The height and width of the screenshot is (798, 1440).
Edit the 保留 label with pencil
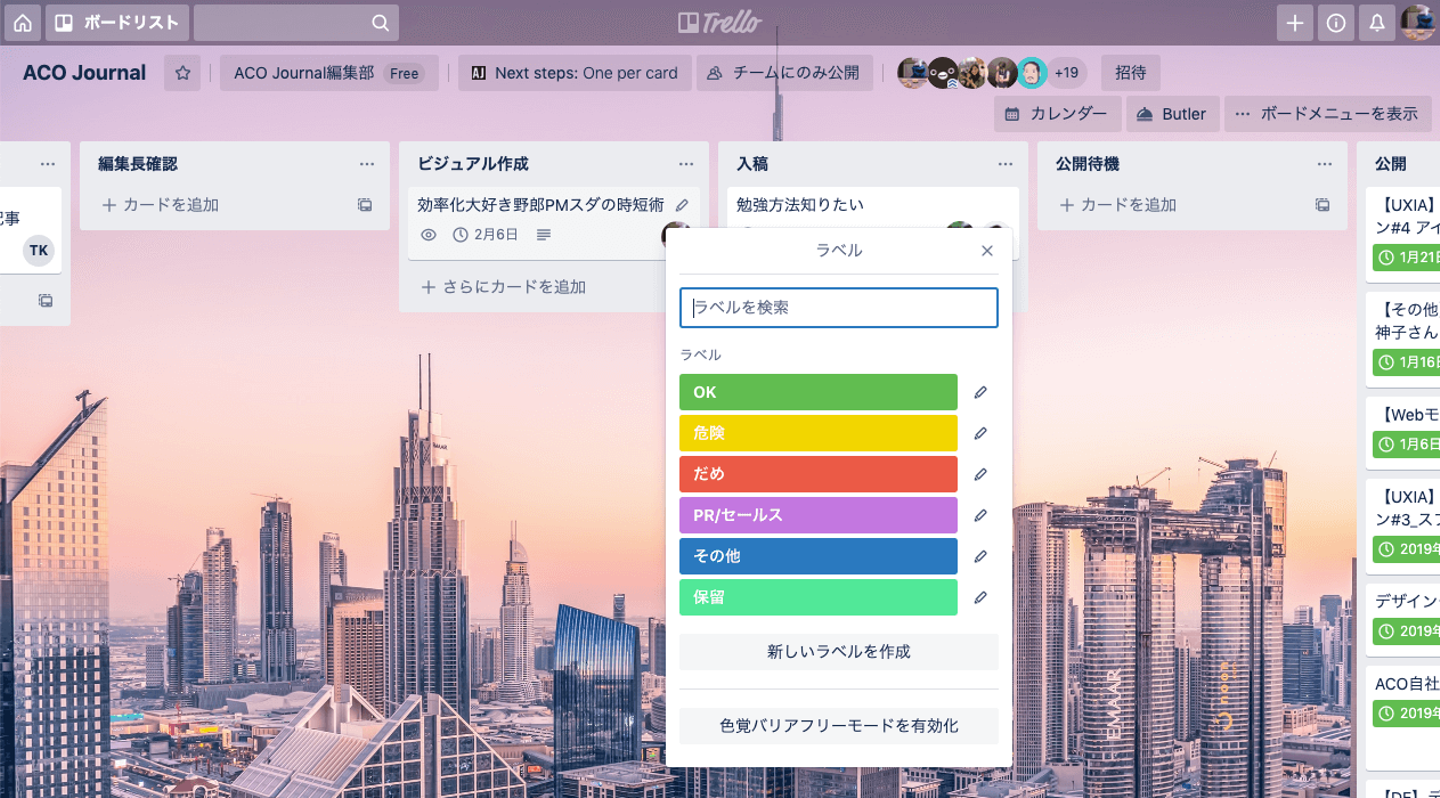(980, 597)
